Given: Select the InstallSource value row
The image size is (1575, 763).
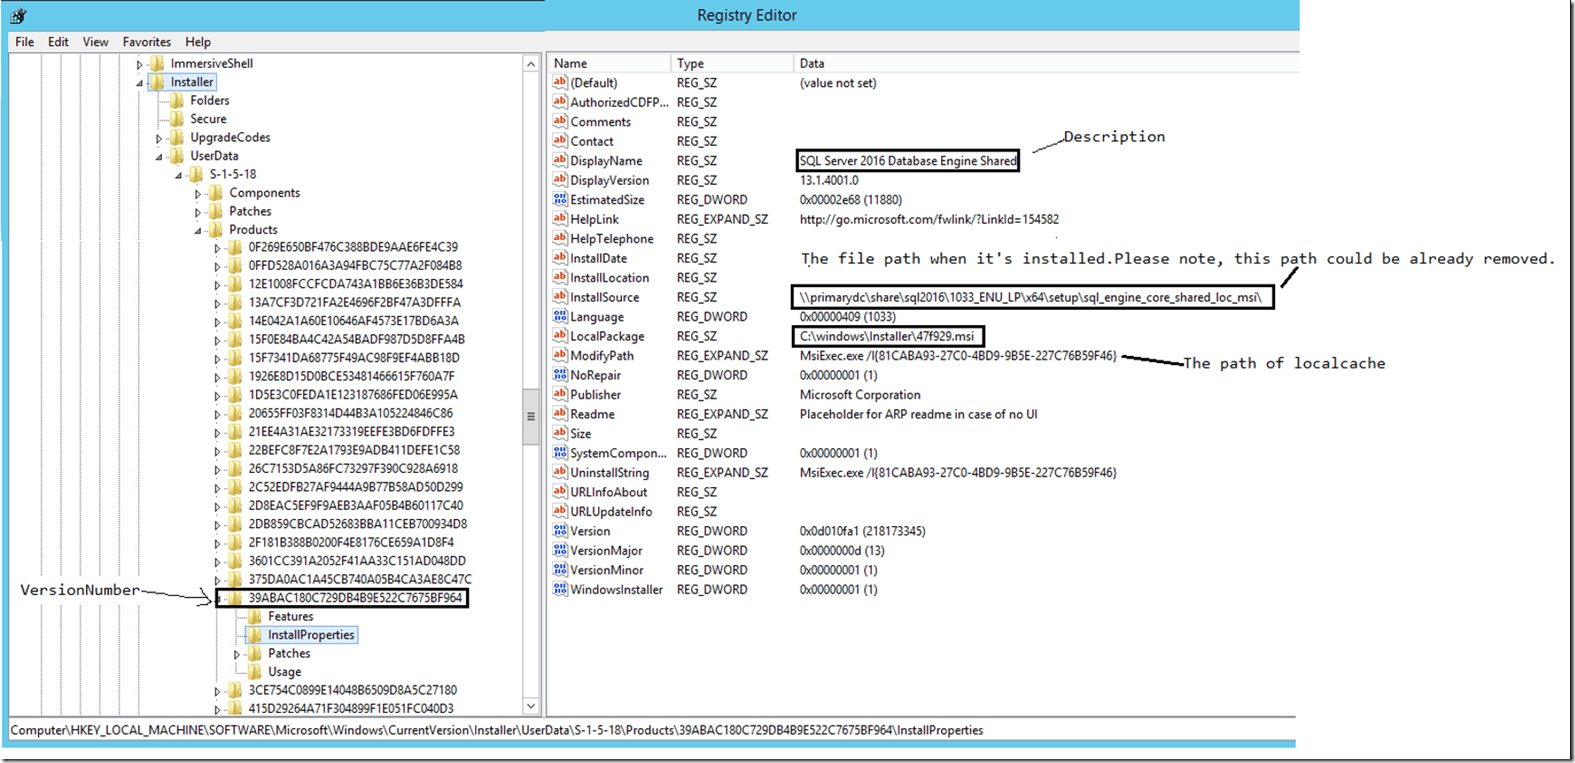Looking at the screenshot, I should pos(604,298).
